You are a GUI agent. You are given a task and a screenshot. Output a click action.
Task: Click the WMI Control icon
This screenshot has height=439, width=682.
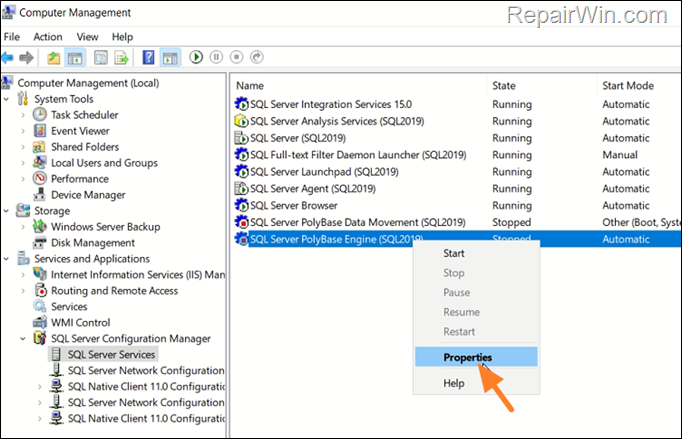[x=40, y=322]
